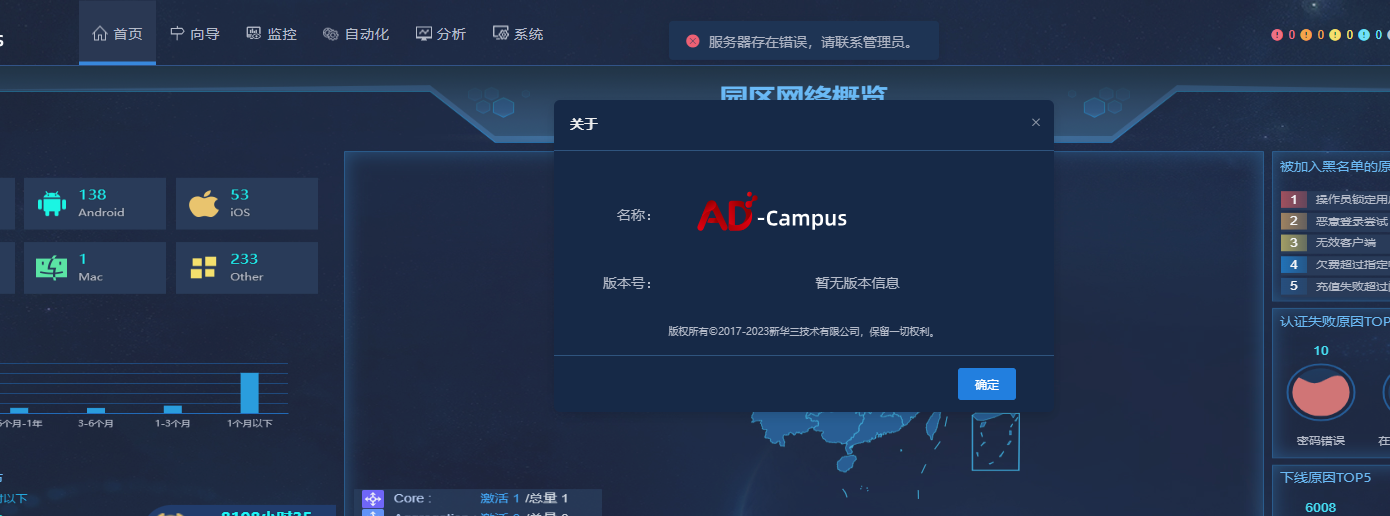Click the 233 Other count
This screenshot has height=516, width=1390.
(244, 259)
